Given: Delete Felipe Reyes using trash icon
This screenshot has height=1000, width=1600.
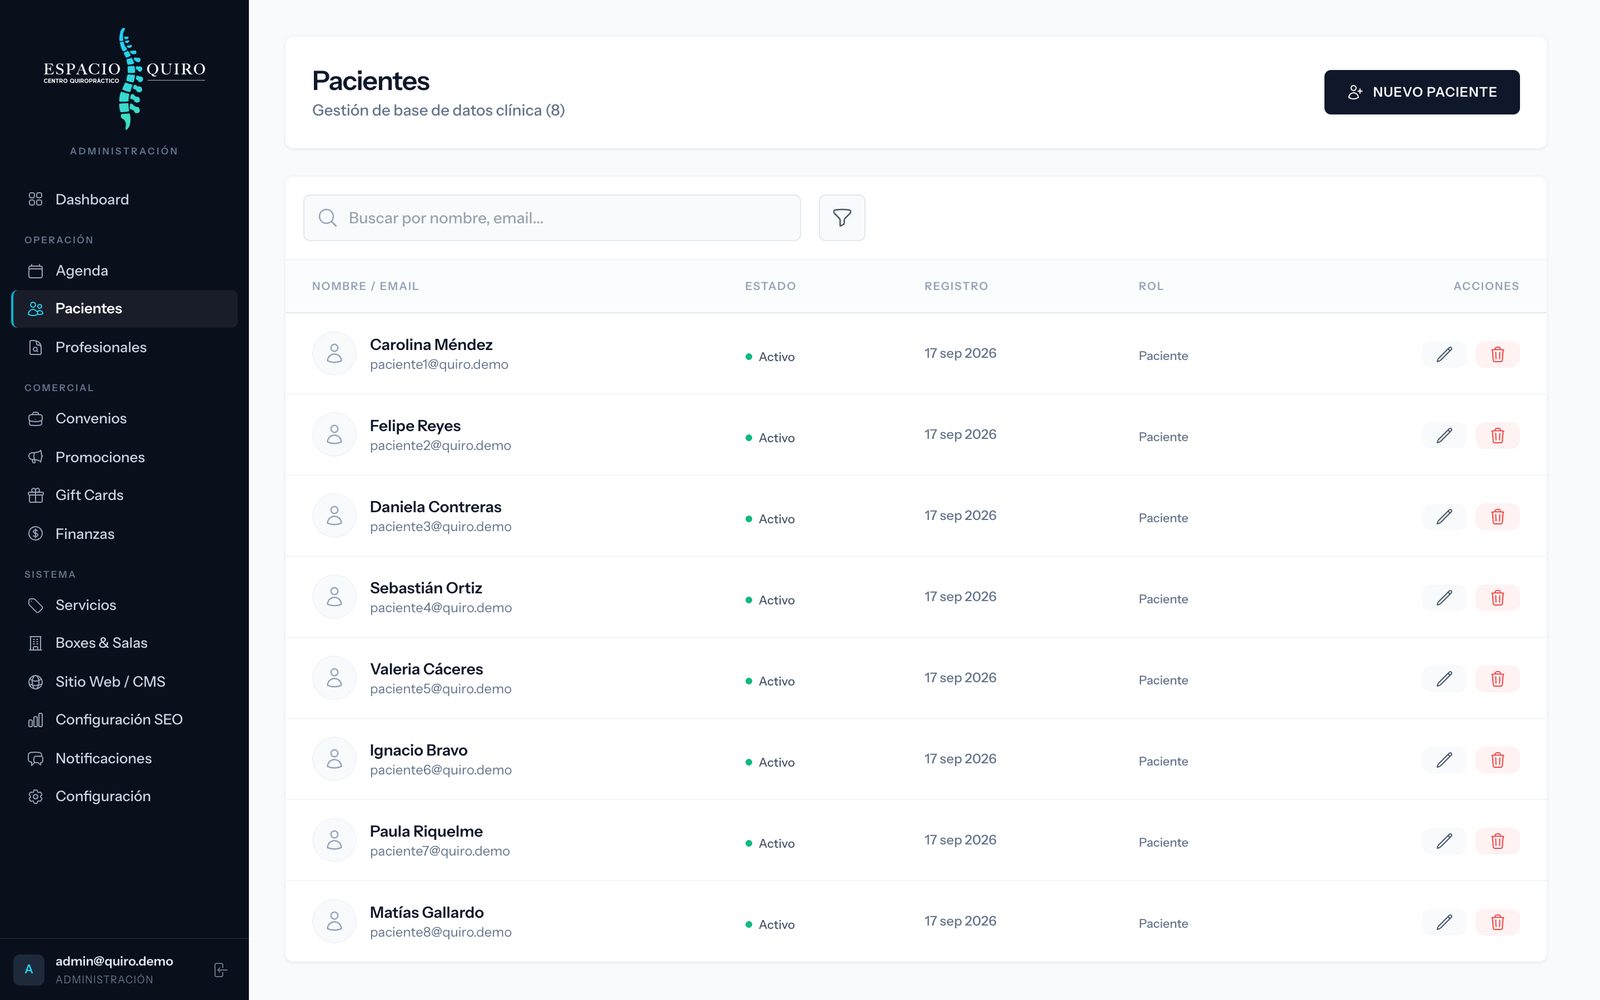Looking at the screenshot, I should pos(1497,435).
